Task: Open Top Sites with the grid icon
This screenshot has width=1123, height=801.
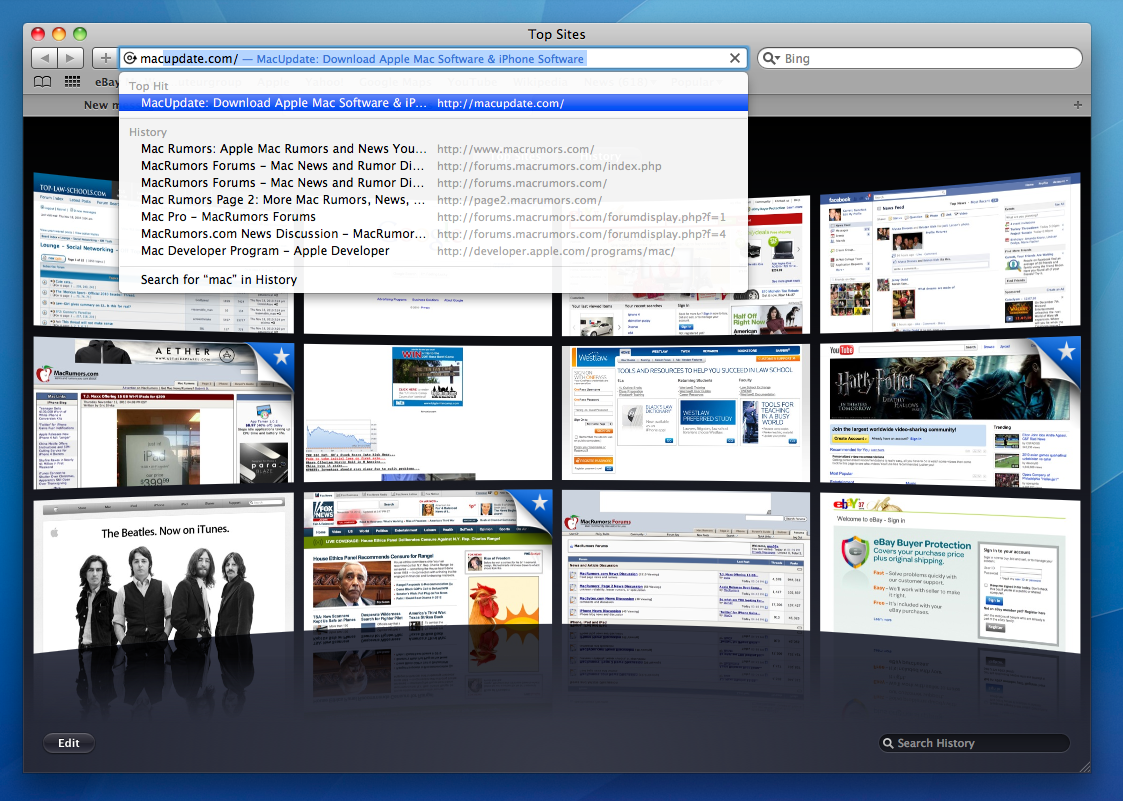Action: [x=72, y=82]
